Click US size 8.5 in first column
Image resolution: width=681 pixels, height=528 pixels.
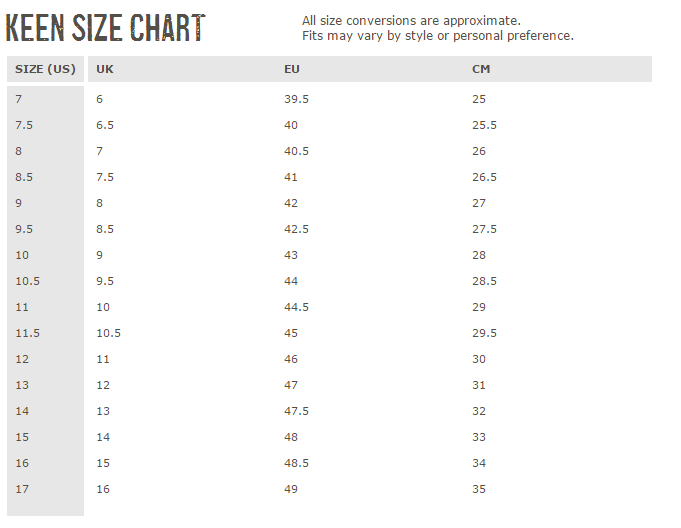(x=24, y=177)
